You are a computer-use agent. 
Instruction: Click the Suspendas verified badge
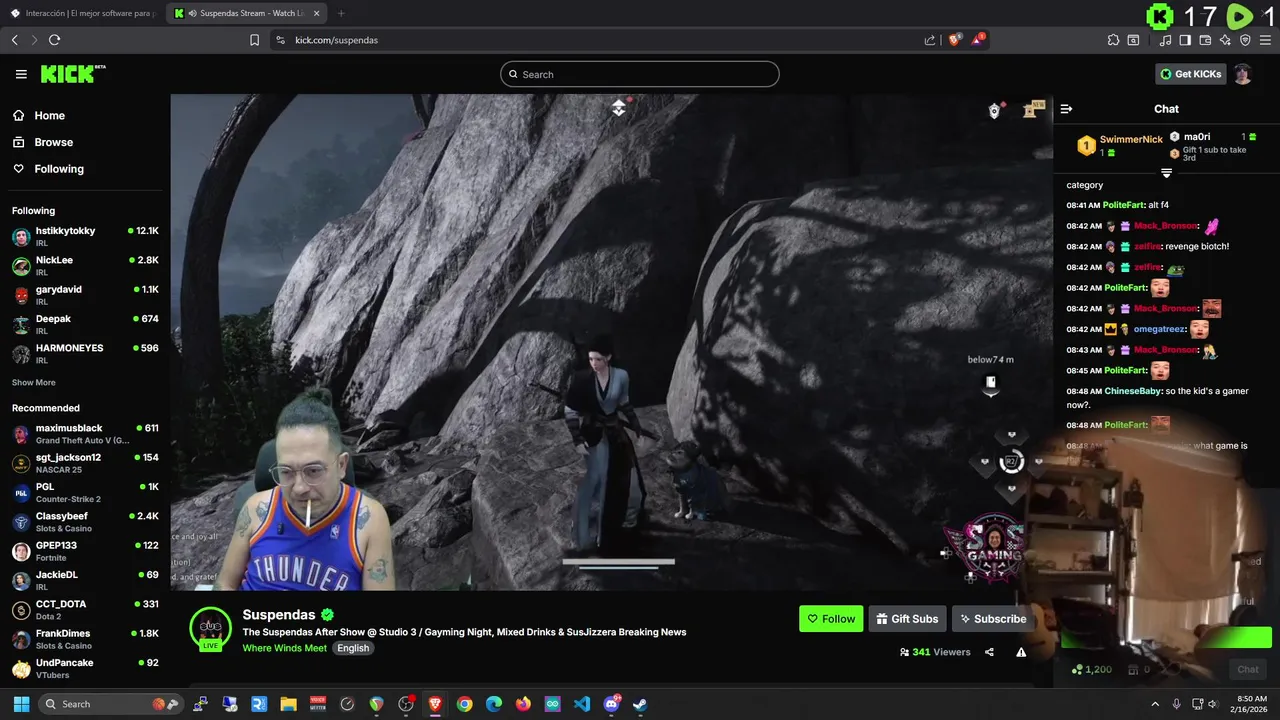[327, 615]
